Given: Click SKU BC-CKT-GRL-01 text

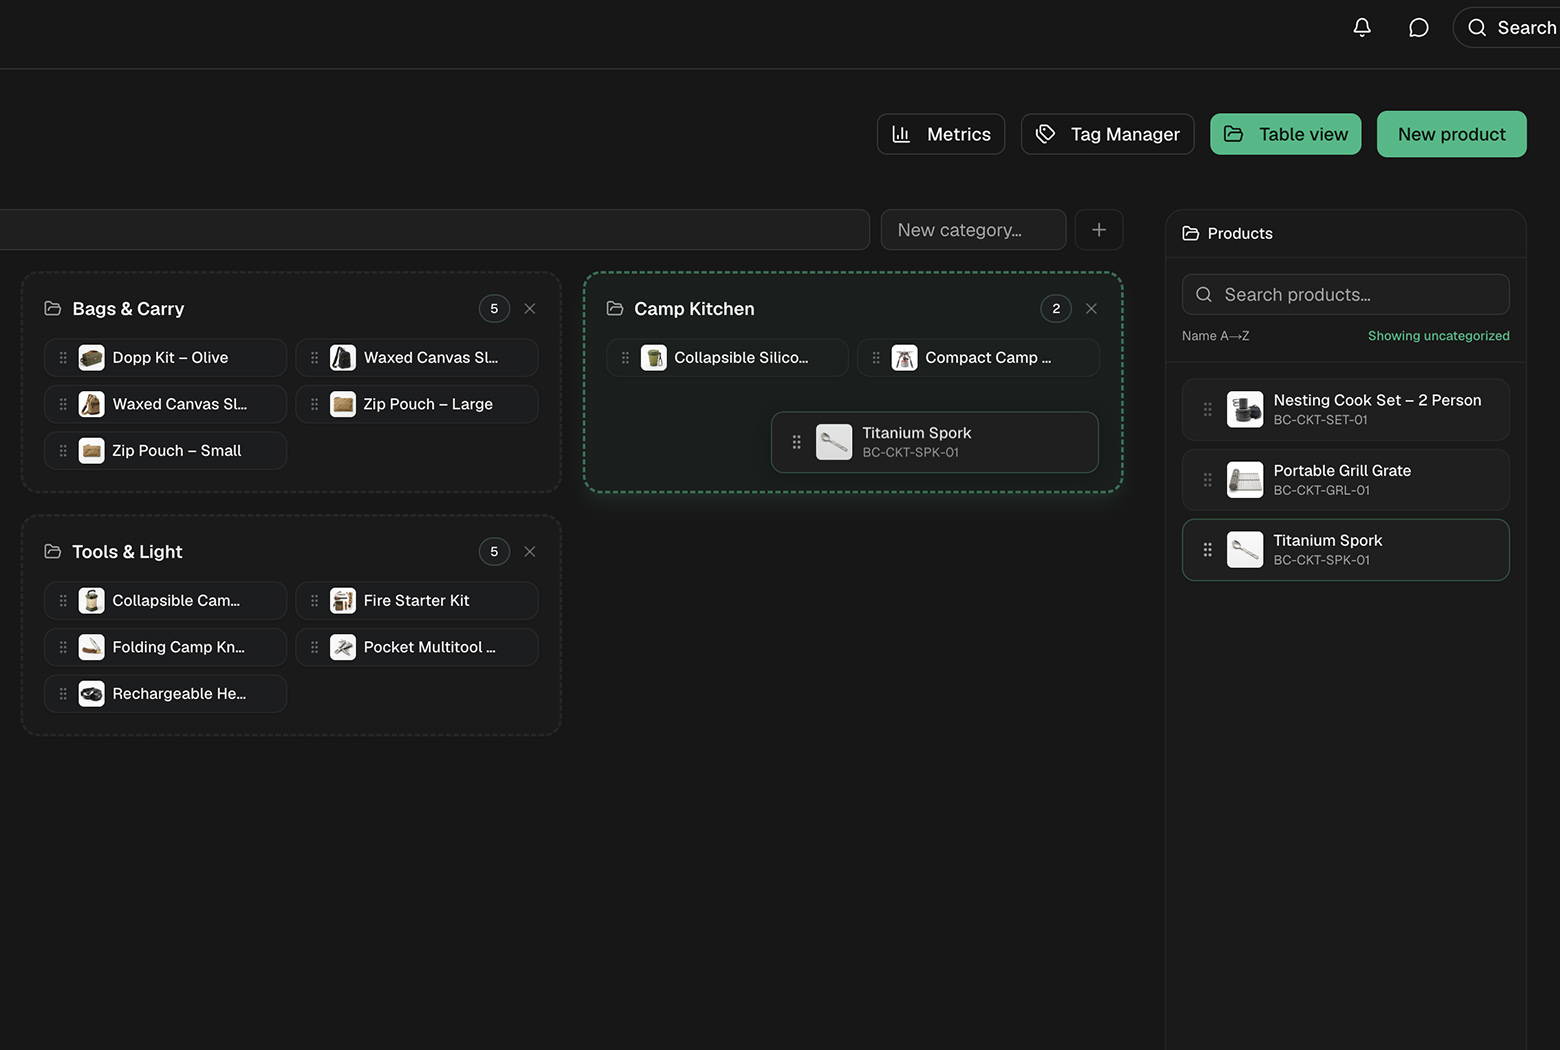Looking at the screenshot, I should click(1321, 491).
